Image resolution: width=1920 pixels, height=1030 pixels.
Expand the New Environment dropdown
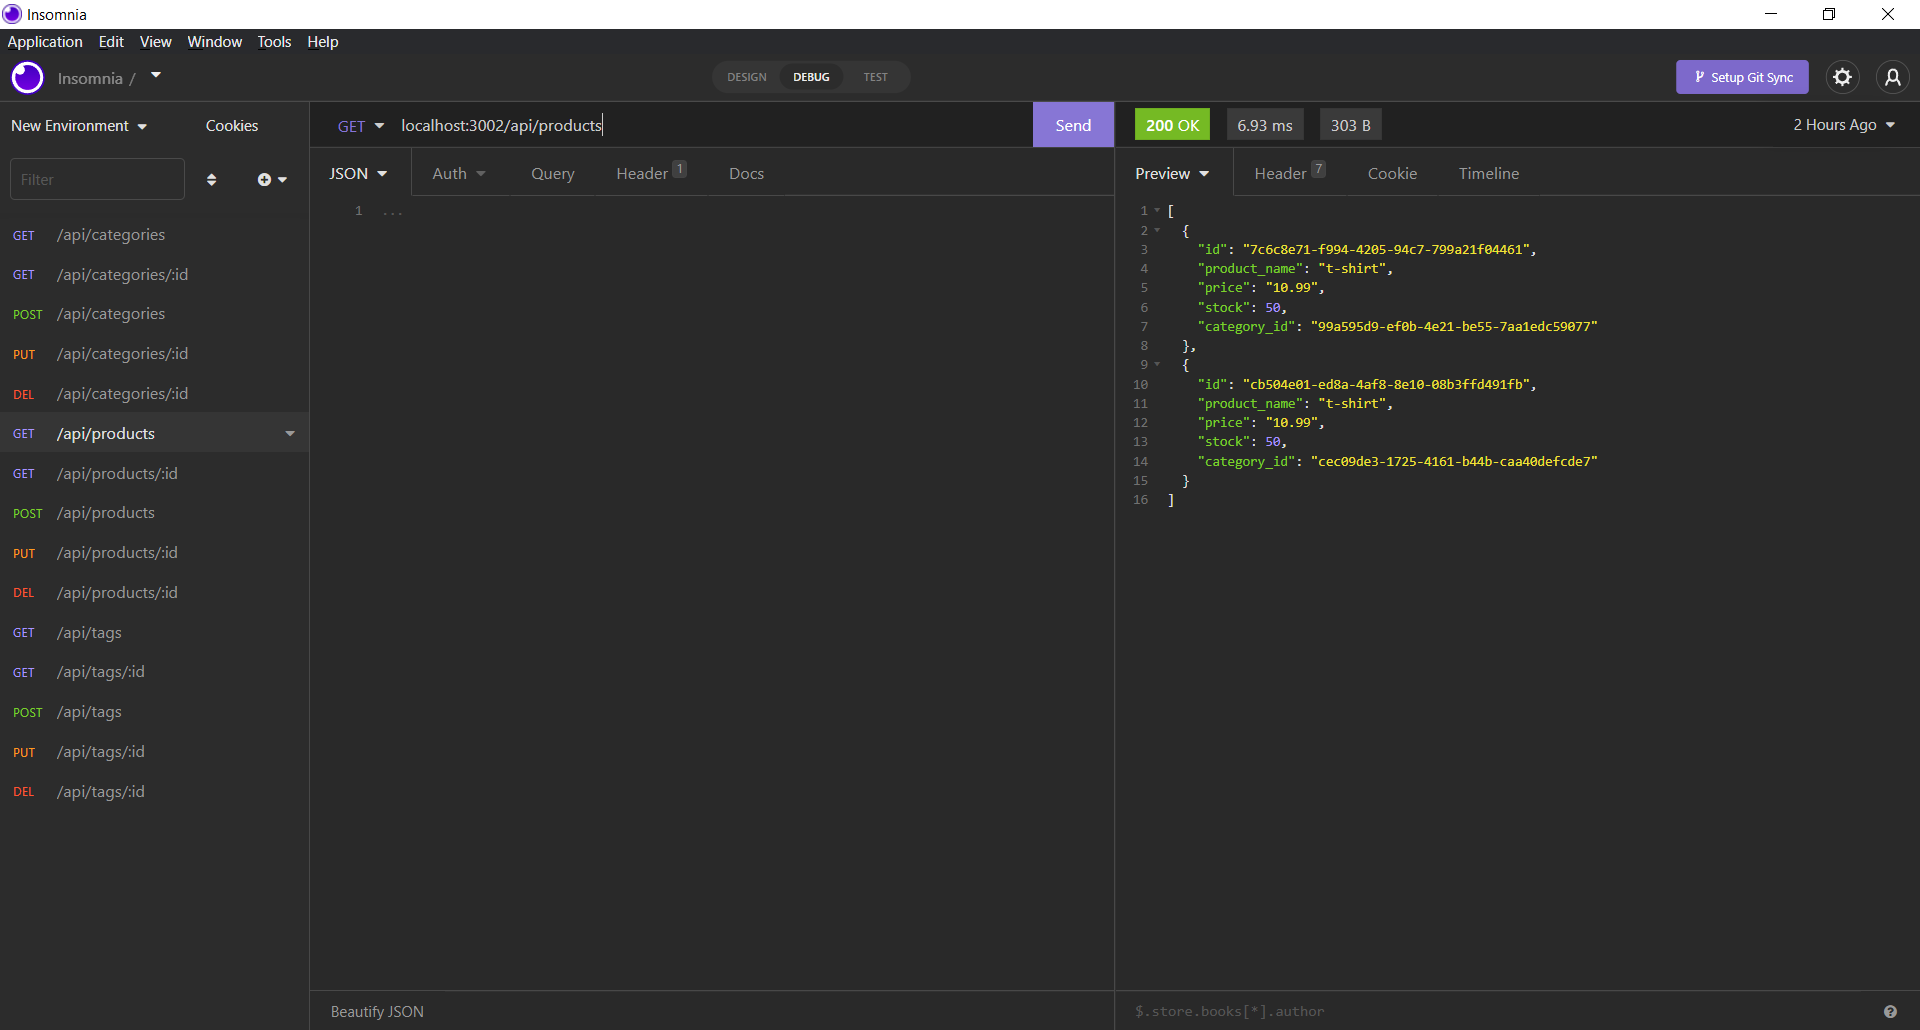point(79,125)
